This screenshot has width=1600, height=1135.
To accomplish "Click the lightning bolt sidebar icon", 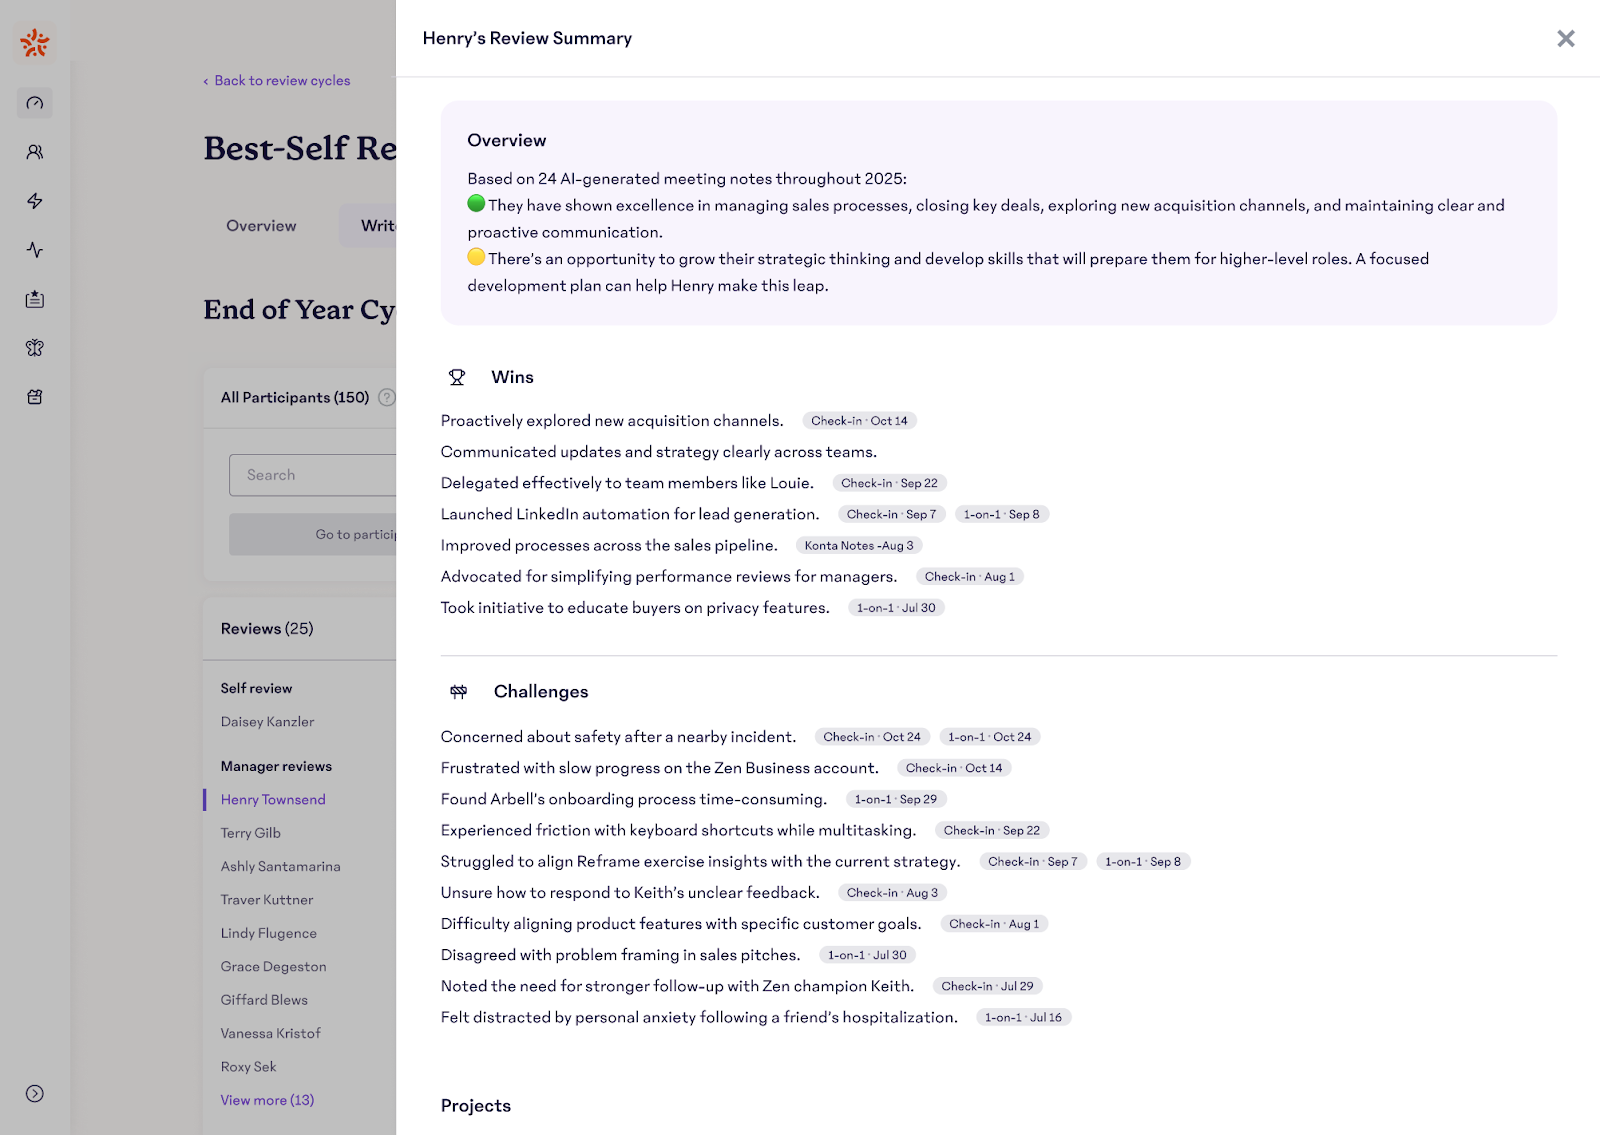I will click(35, 201).
